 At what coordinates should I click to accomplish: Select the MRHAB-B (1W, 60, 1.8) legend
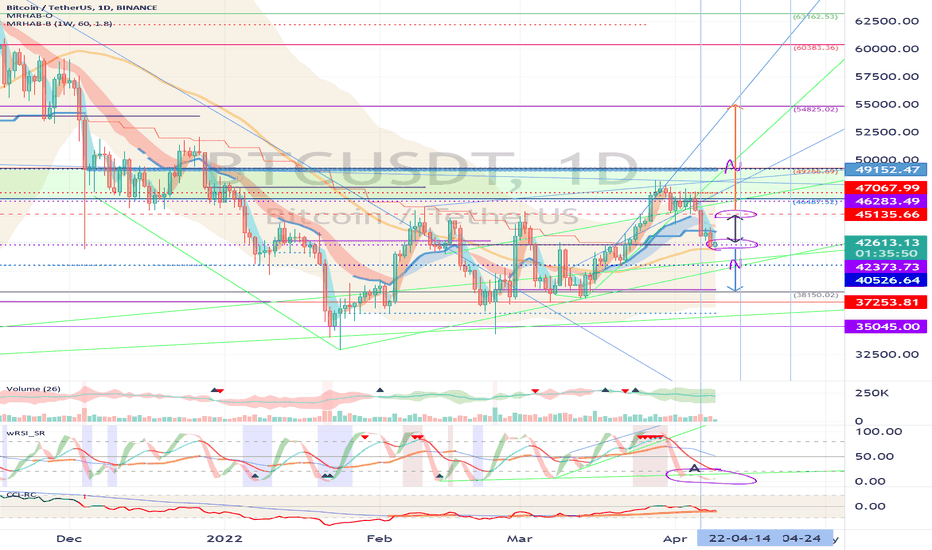tap(59, 24)
